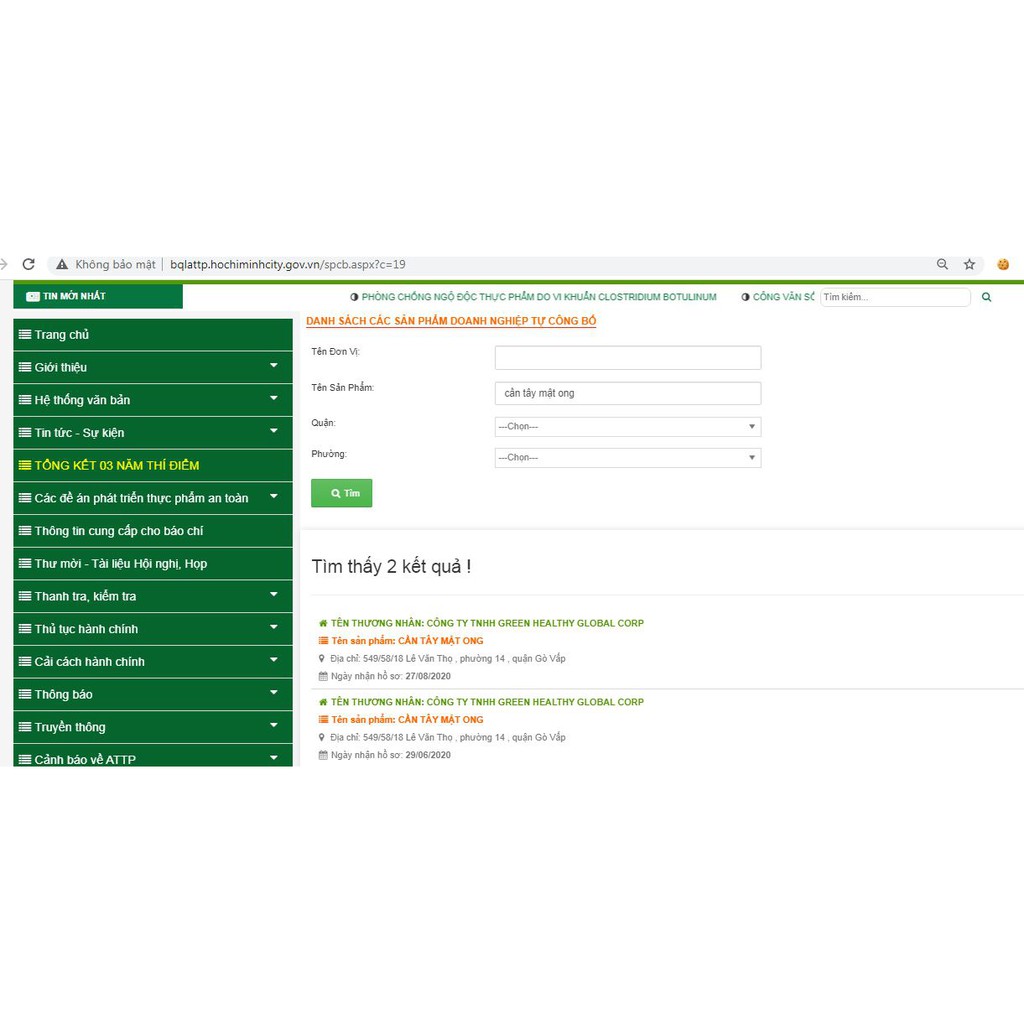Expand the Thủ tục hành chính submenu

click(274, 628)
